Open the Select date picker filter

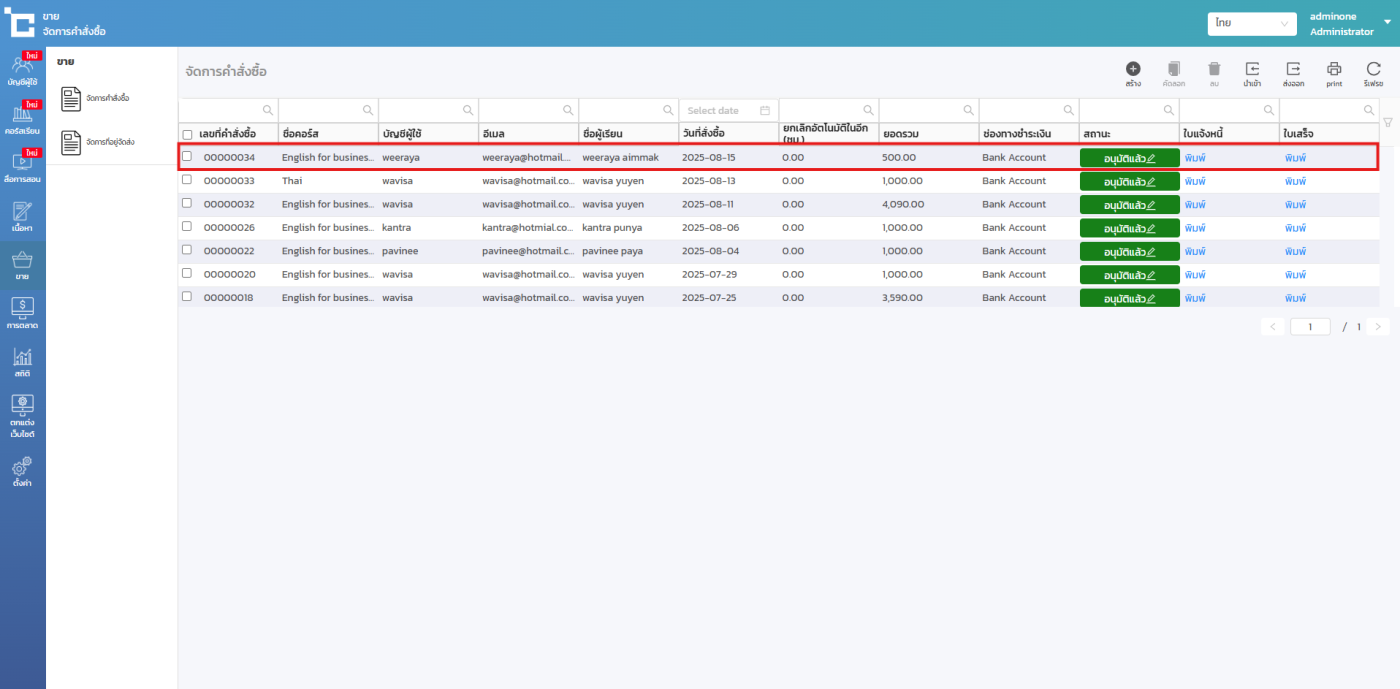tap(727, 110)
